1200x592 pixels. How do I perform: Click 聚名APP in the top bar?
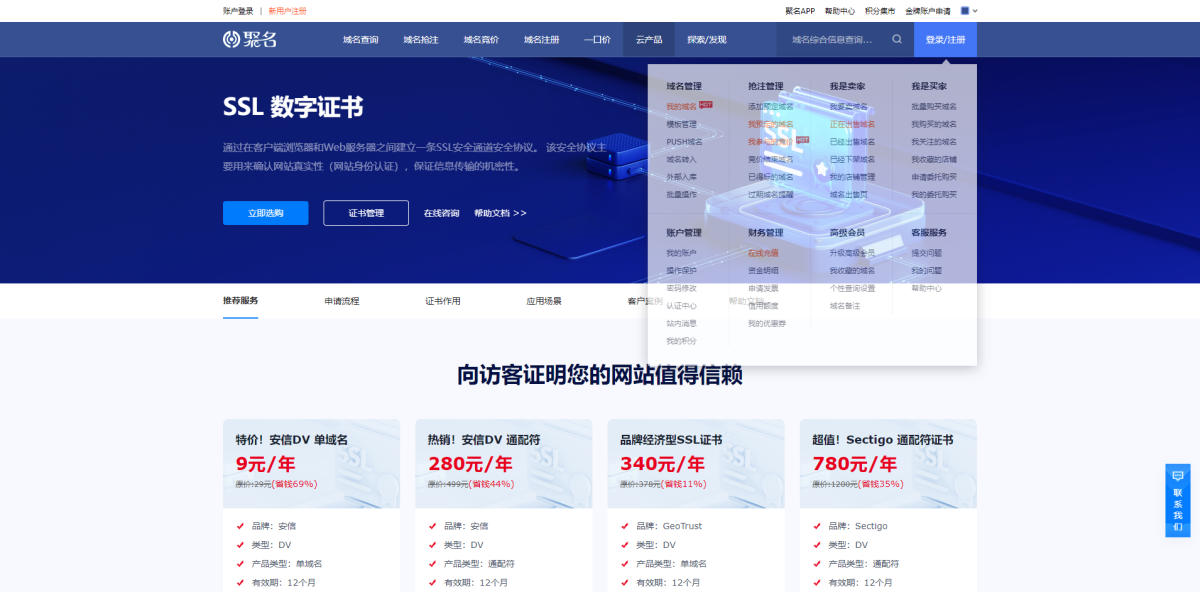800,11
